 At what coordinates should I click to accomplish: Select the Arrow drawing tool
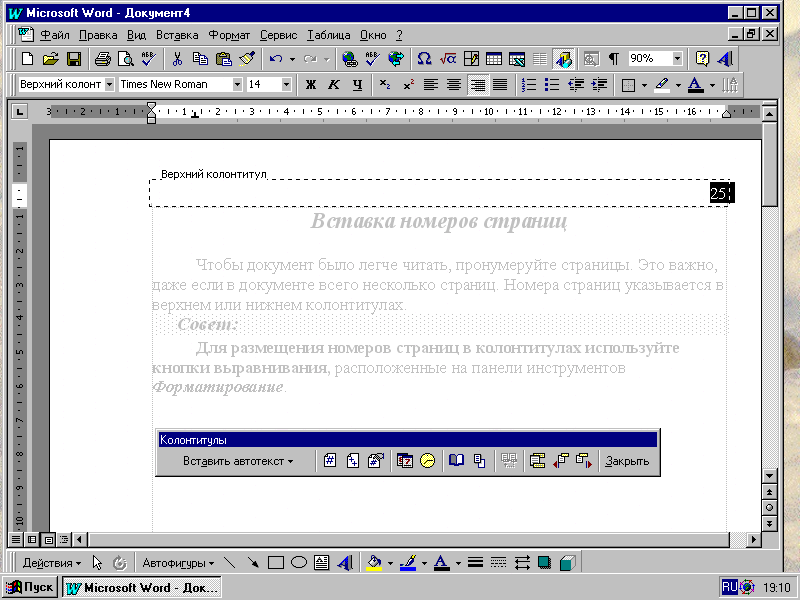(x=253, y=563)
